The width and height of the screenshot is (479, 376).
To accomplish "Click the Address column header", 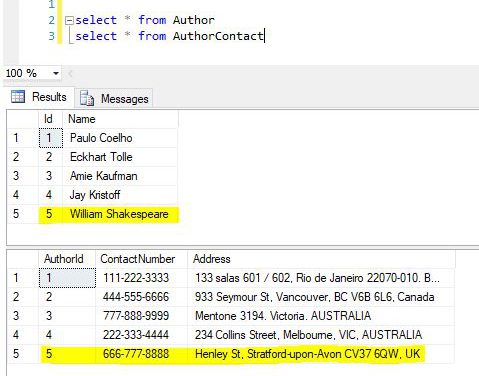I will (321, 259).
